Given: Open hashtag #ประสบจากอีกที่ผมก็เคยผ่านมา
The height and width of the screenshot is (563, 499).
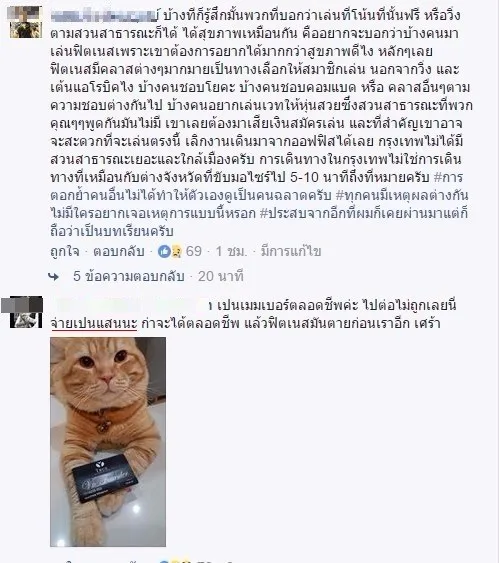Looking at the screenshot, I should point(364,213).
